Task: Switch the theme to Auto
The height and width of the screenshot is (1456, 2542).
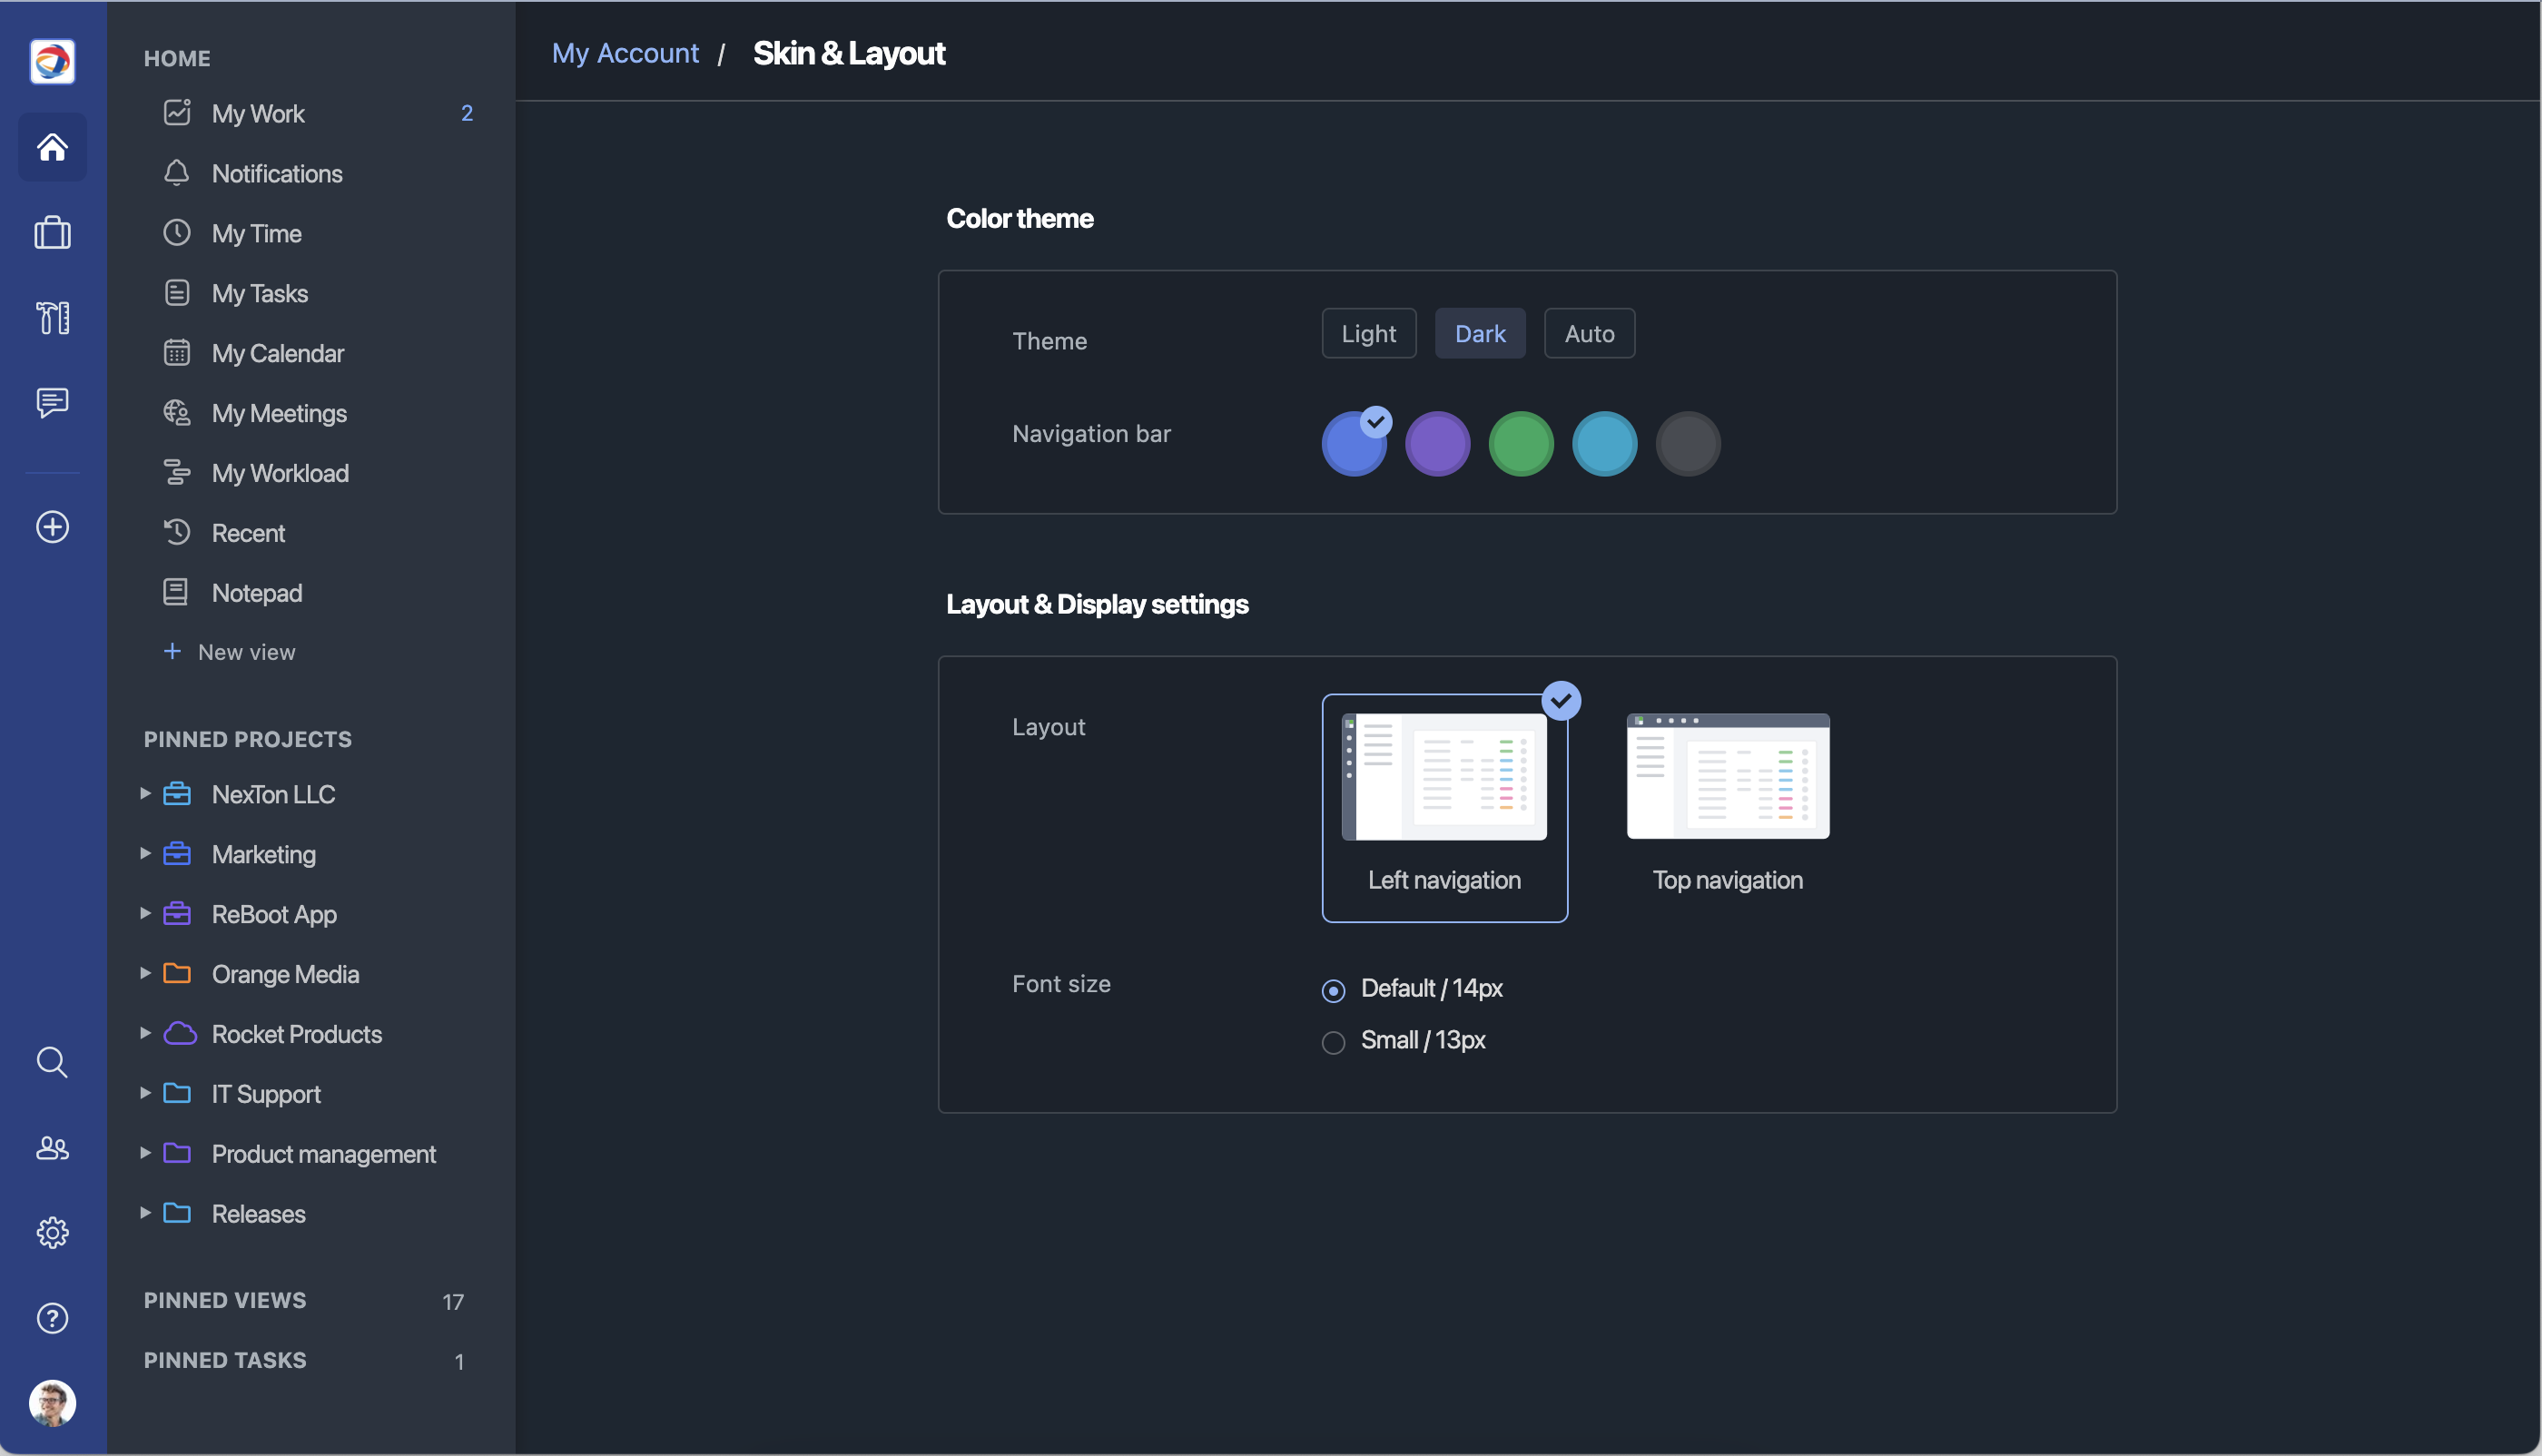Action: [1589, 333]
